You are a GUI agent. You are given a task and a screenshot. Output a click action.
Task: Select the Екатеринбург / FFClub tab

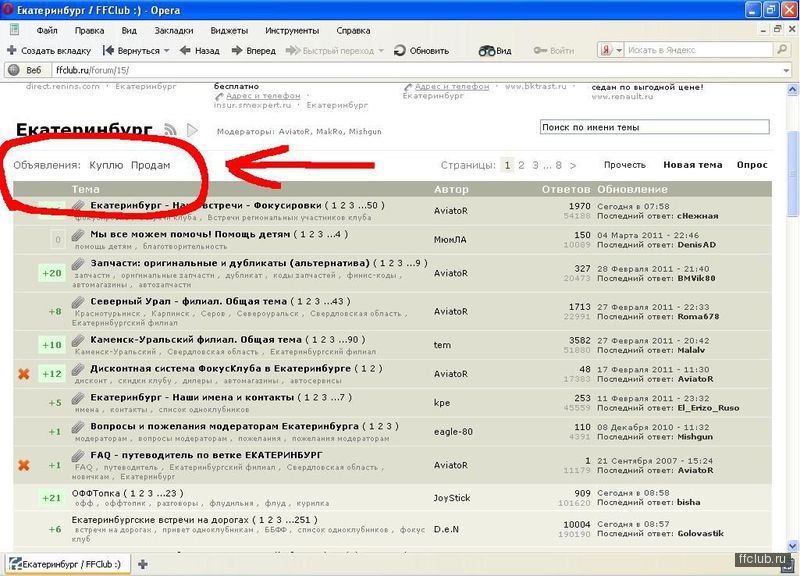(x=67, y=564)
